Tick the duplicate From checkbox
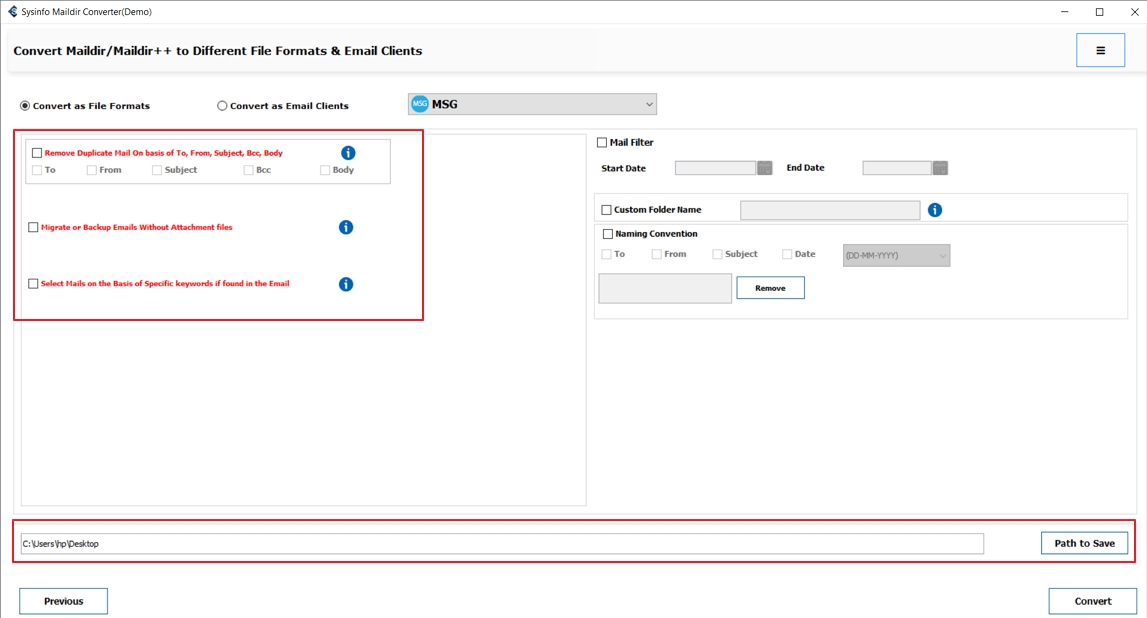 91,170
